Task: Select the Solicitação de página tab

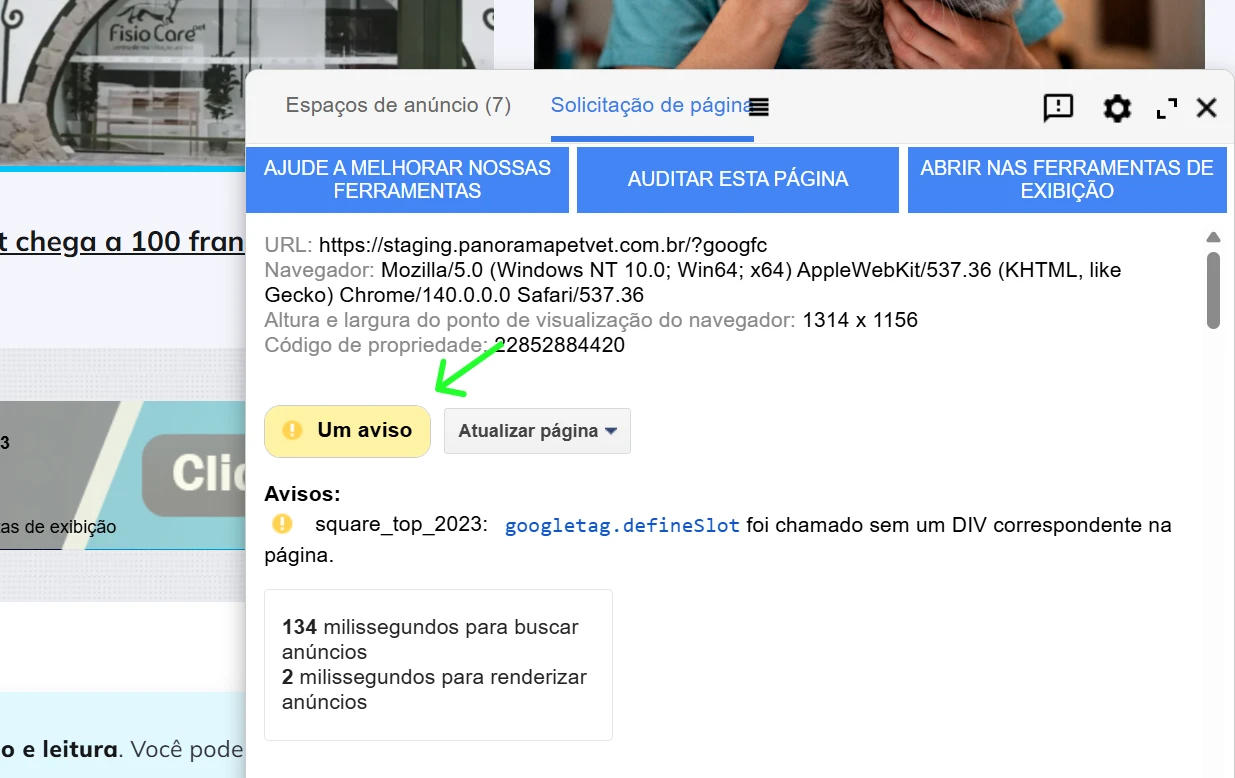Action: 648,106
